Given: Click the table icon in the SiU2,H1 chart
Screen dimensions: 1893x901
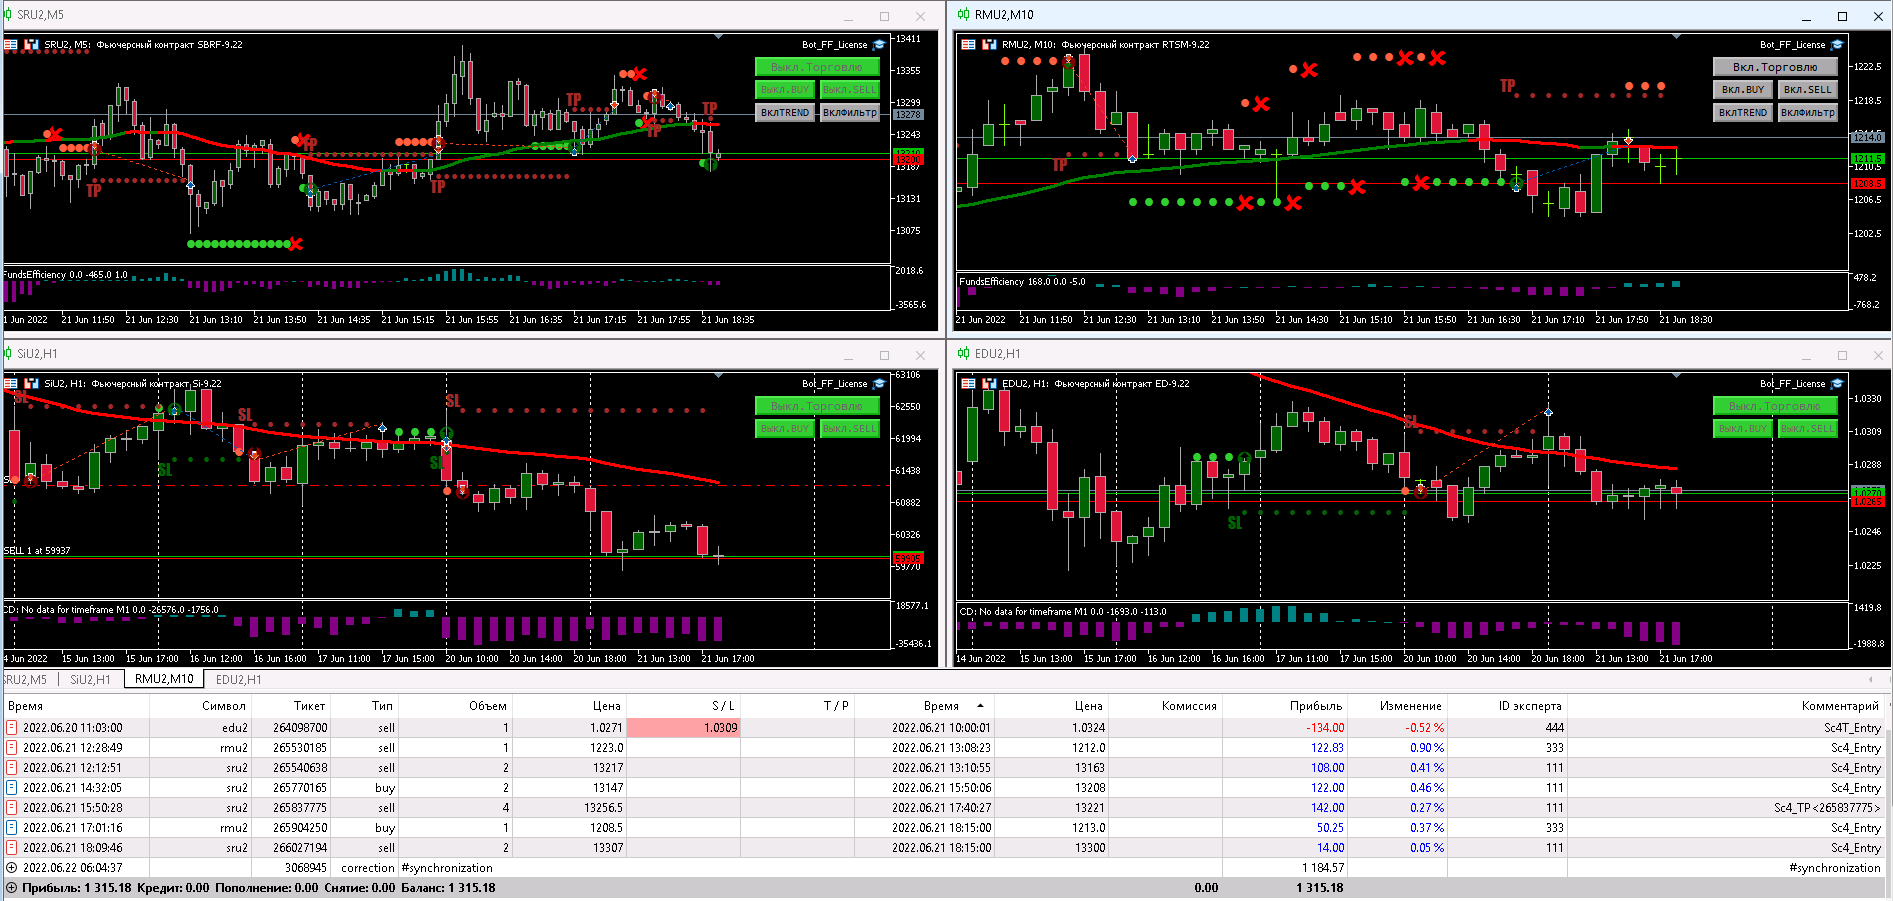Looking at the screenshot, I should 11,384.
